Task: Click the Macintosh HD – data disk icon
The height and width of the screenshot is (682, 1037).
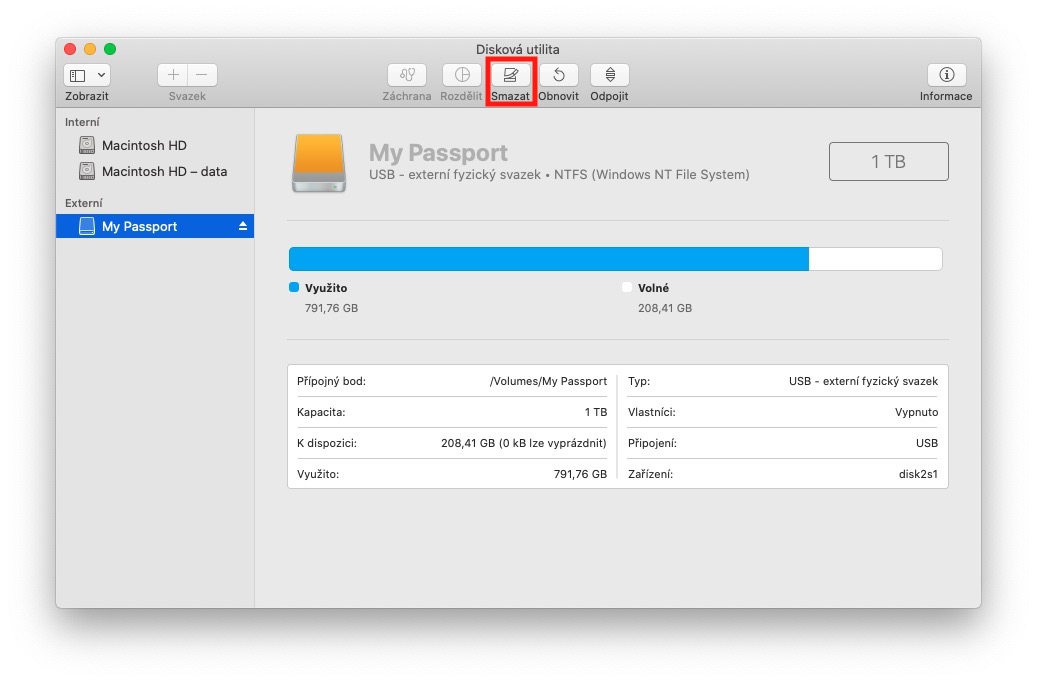Action: pyautogui.click(x=87, y=171)
